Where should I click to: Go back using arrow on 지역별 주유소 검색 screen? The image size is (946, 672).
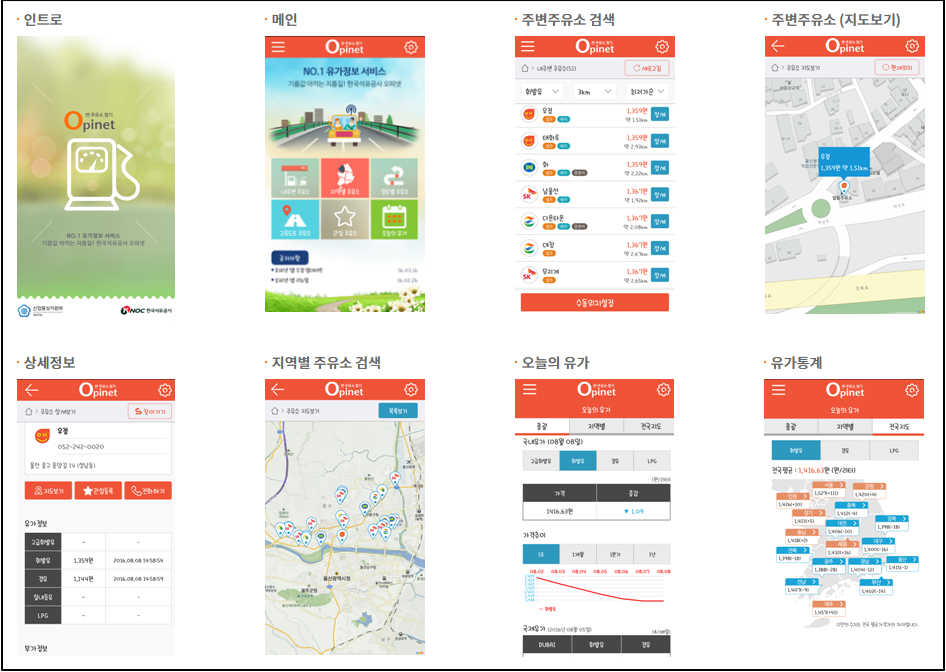click(279, 389)
